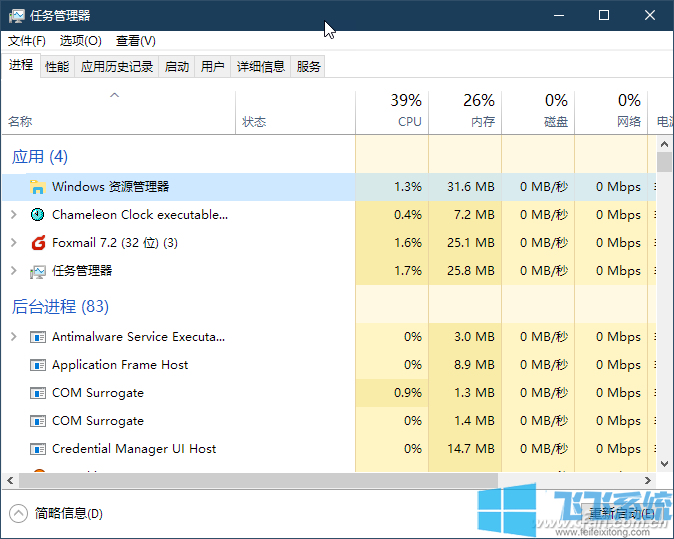674x539 pixels.
Task: Click the Antimalware Service Executable icon
Action: click(x=38, y=337)
